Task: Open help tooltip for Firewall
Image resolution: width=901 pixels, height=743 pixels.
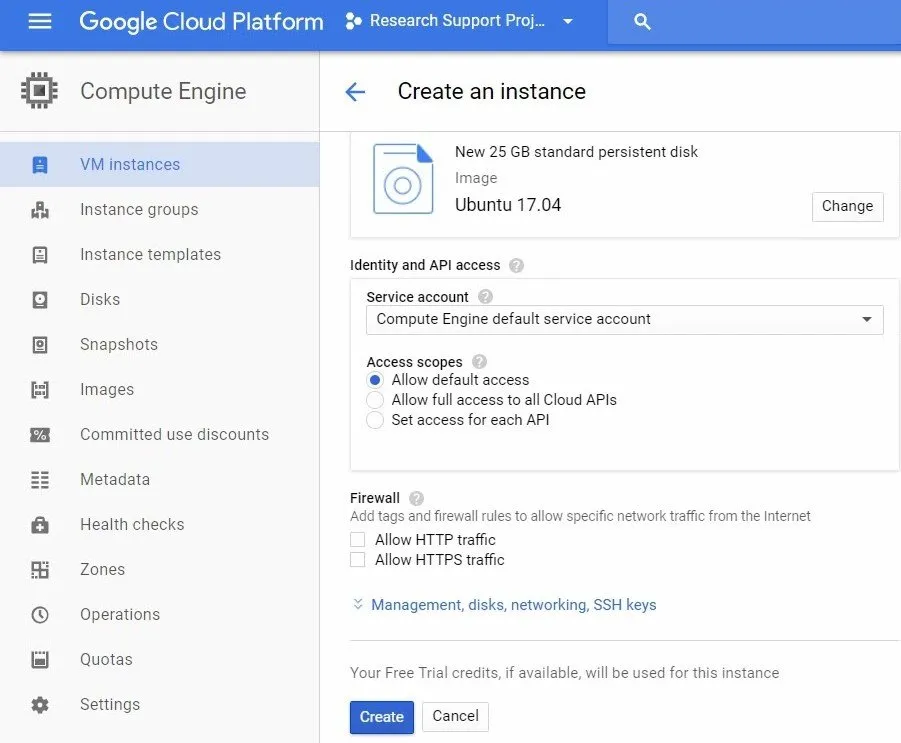Action: [416, 498]
